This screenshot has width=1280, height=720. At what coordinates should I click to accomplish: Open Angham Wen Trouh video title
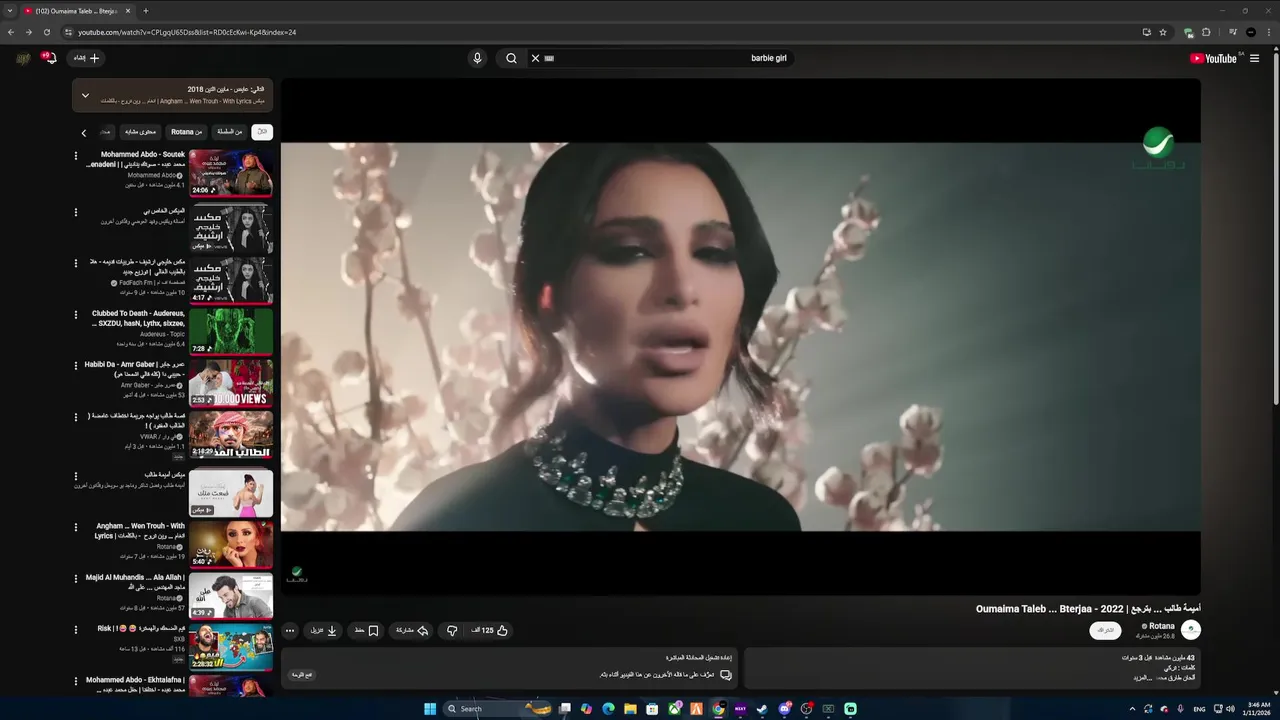tap(140, 531)
